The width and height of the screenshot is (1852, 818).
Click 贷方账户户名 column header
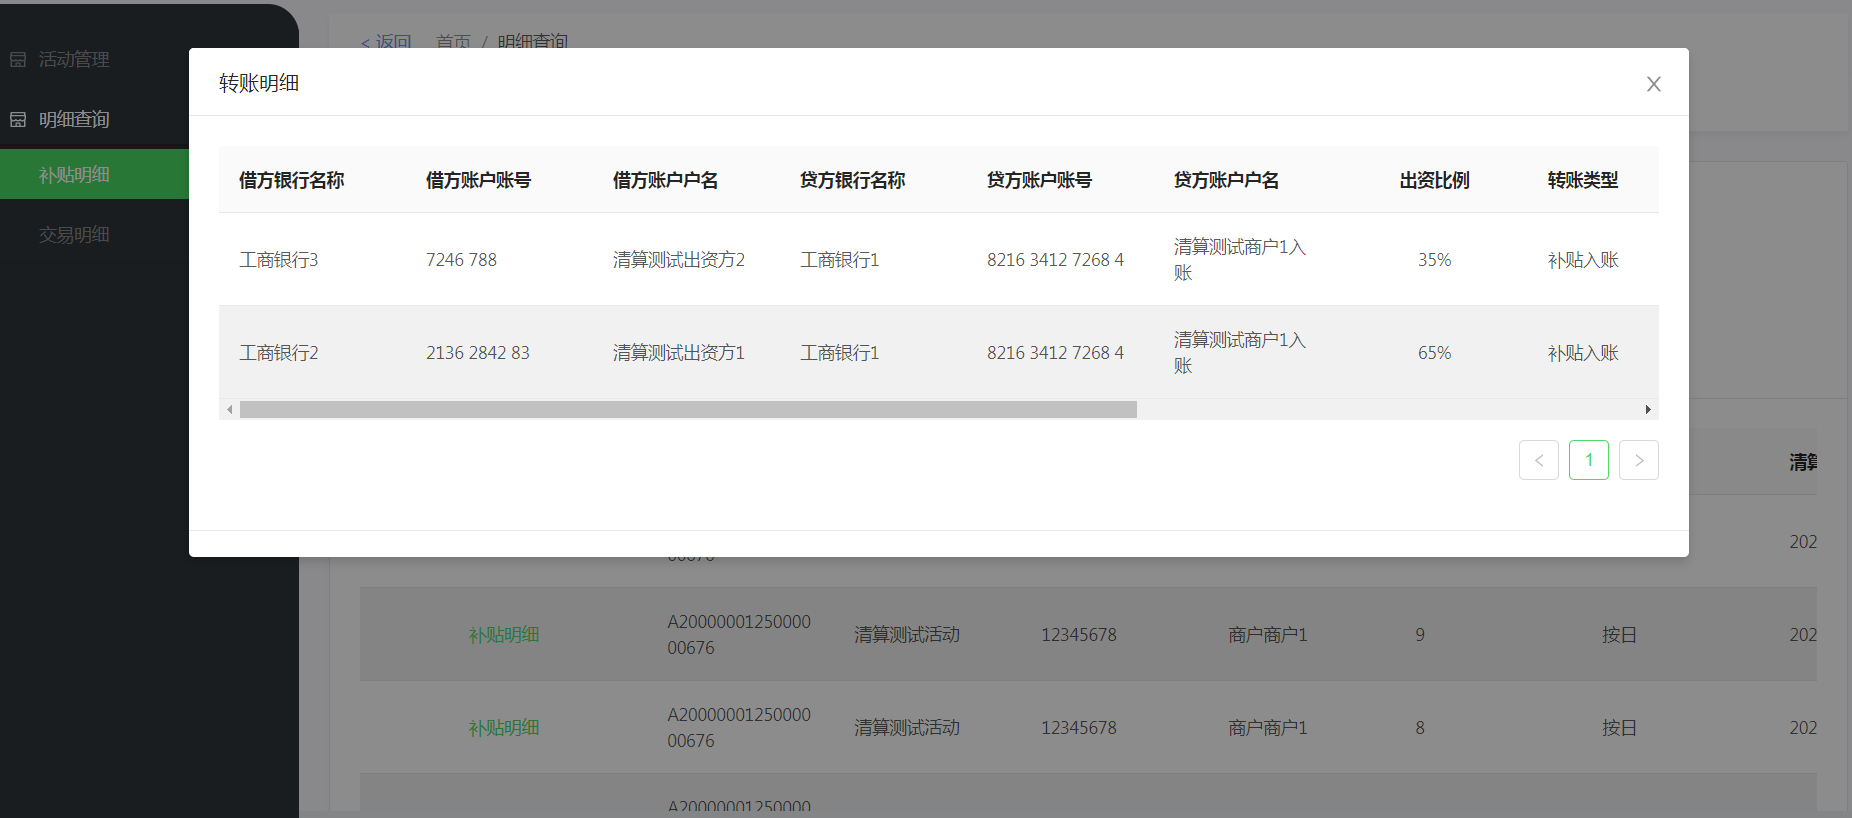point(1226,180)
